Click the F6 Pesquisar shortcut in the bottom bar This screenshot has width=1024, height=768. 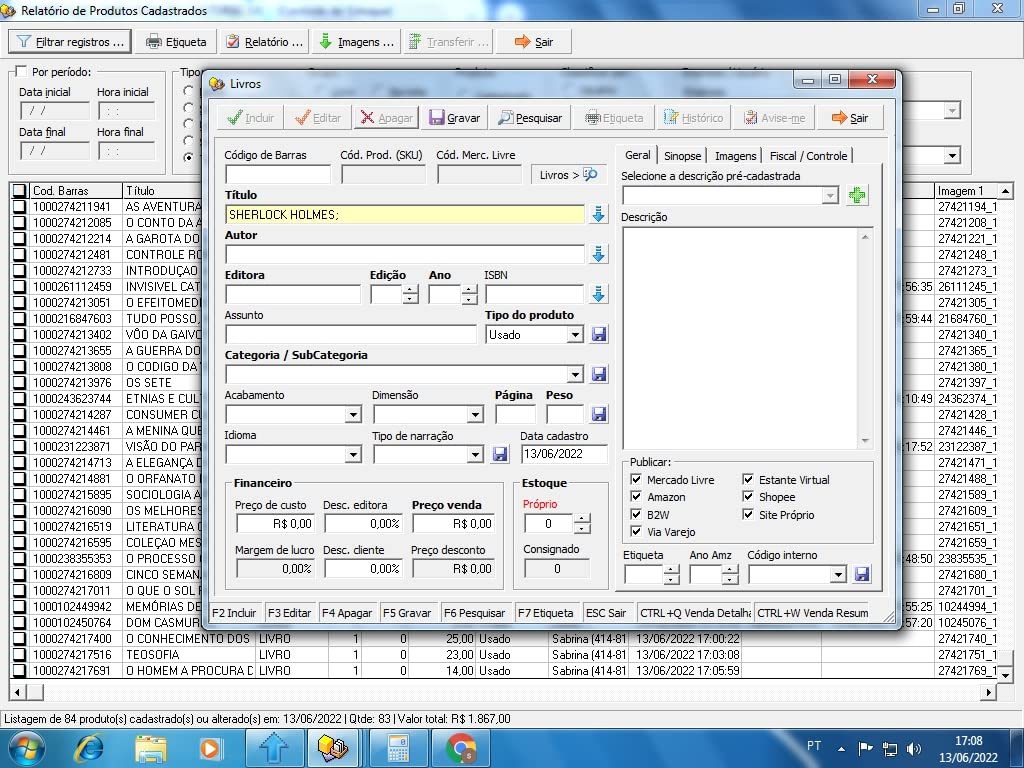(475, 613)
